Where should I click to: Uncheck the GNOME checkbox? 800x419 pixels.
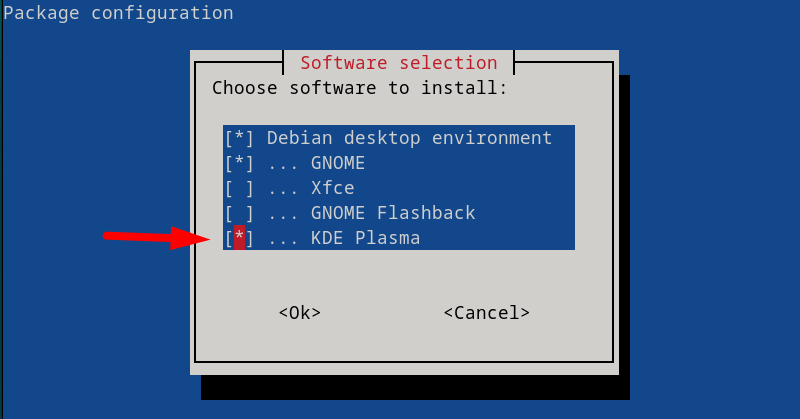click(239, 163)
